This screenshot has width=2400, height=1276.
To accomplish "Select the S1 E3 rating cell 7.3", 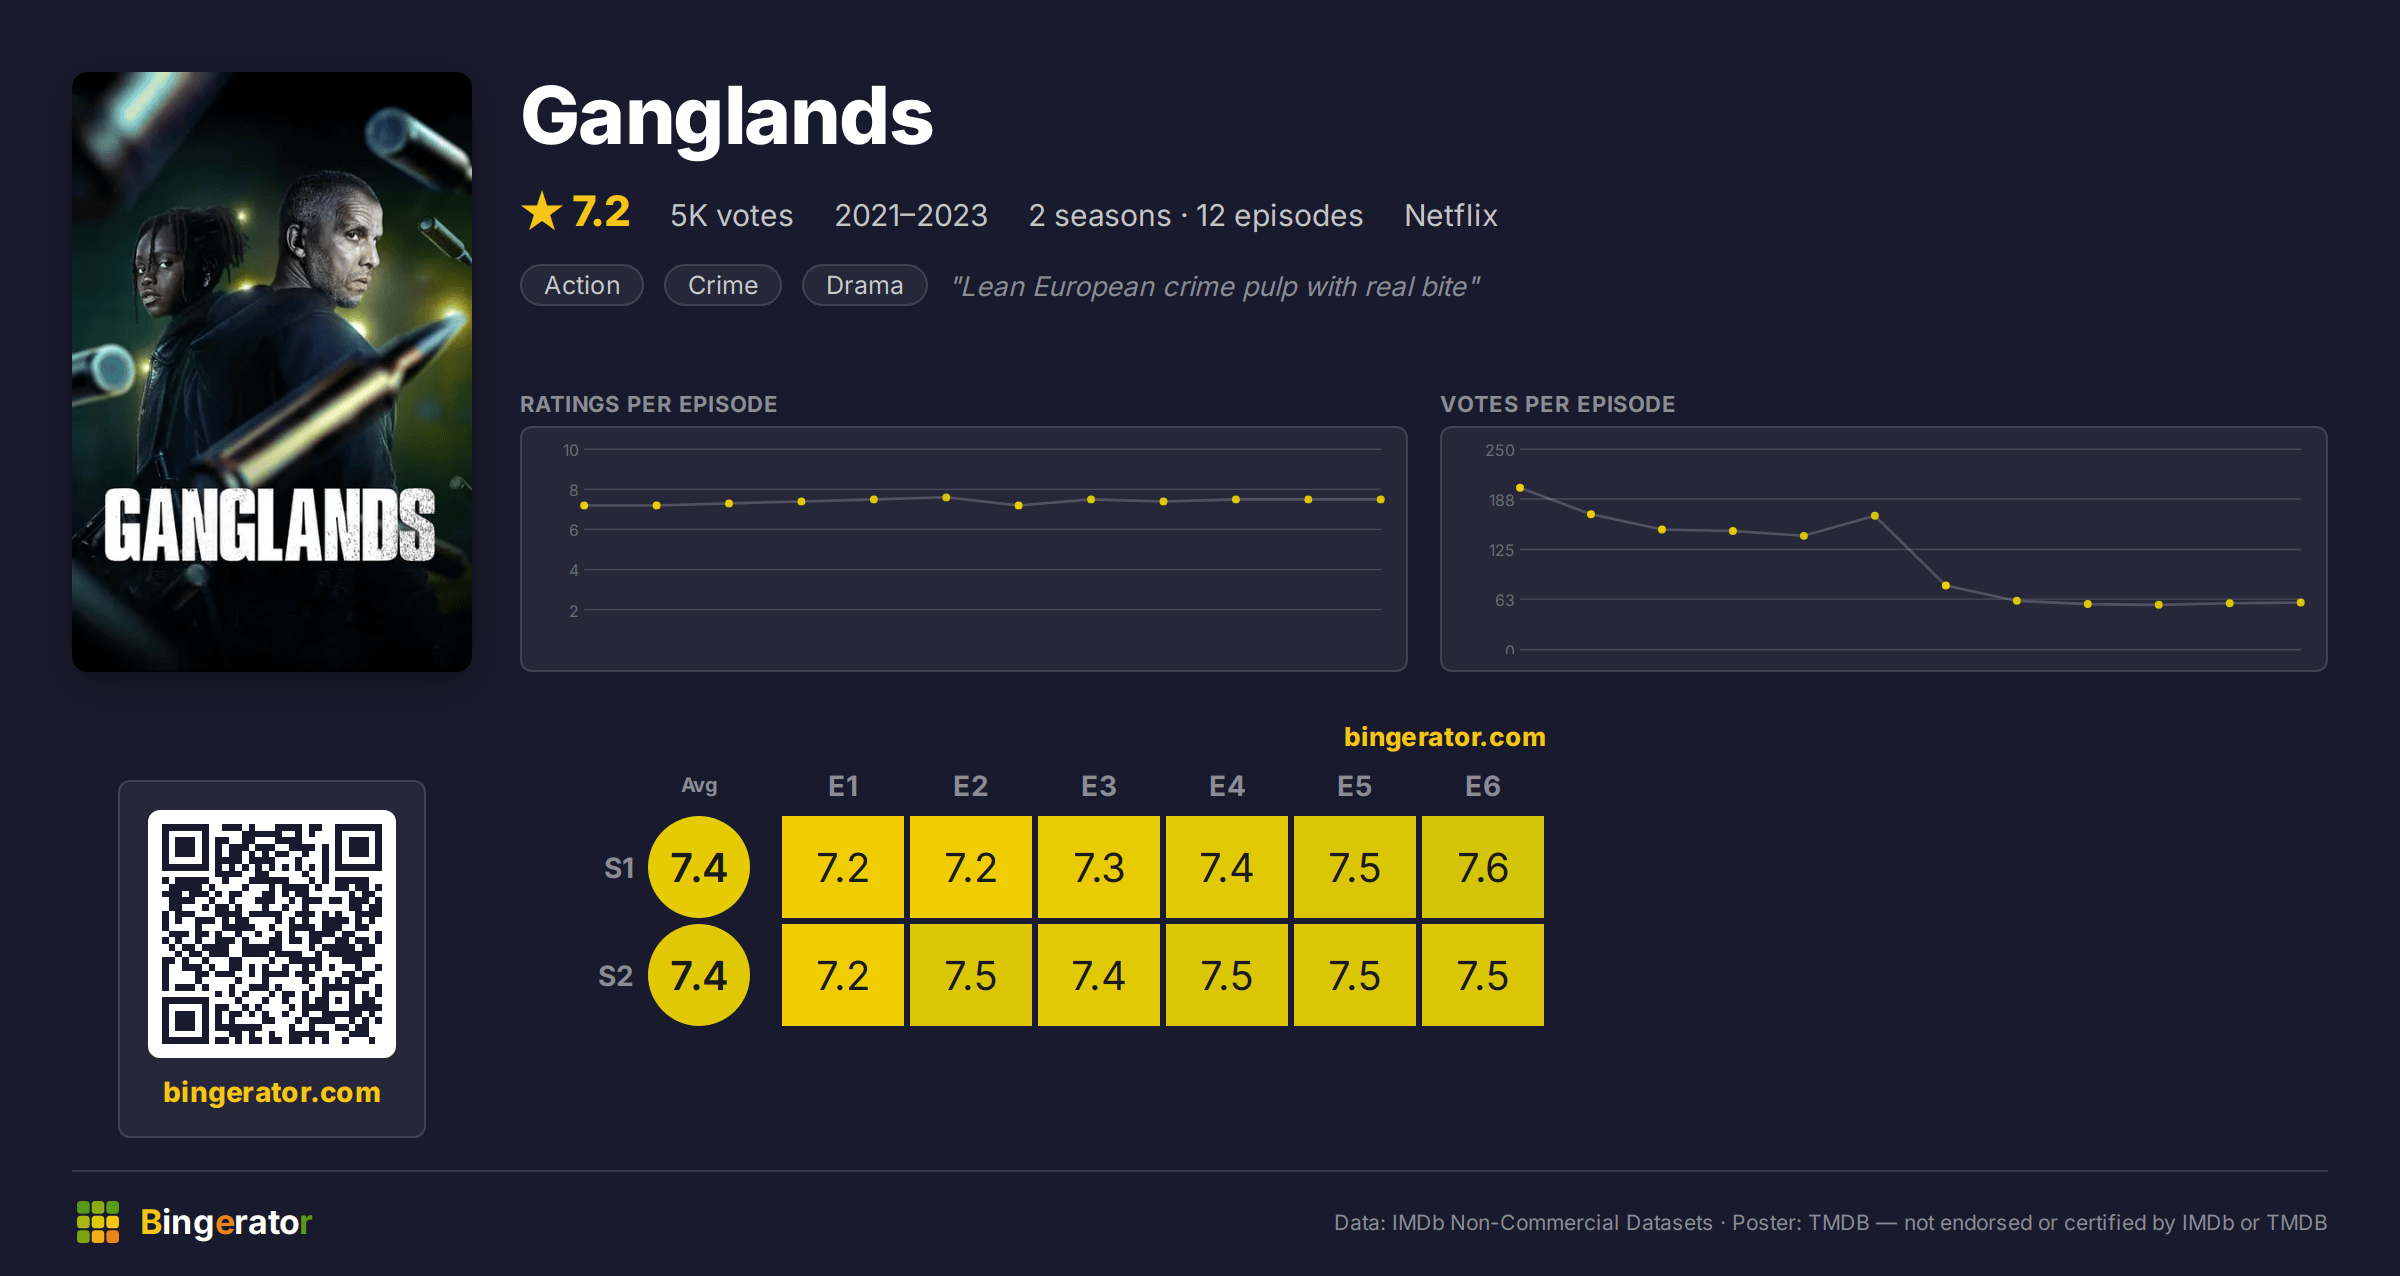I will coord(1099,867).
